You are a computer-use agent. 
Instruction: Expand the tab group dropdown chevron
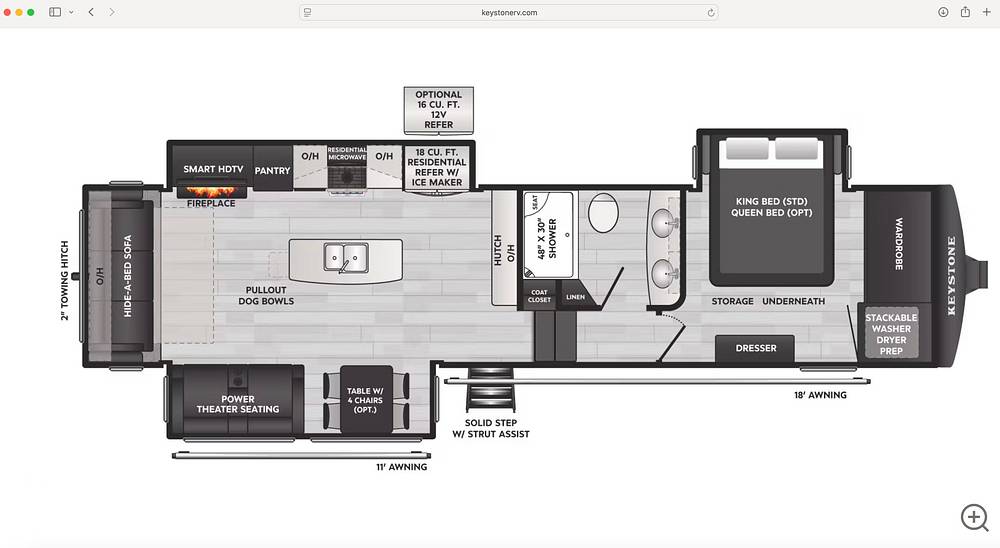tap(71, 12)
